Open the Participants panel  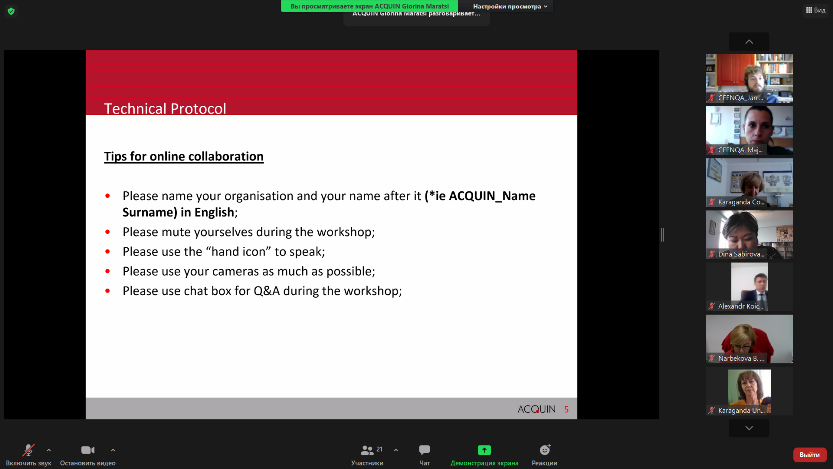coord(366,452)
